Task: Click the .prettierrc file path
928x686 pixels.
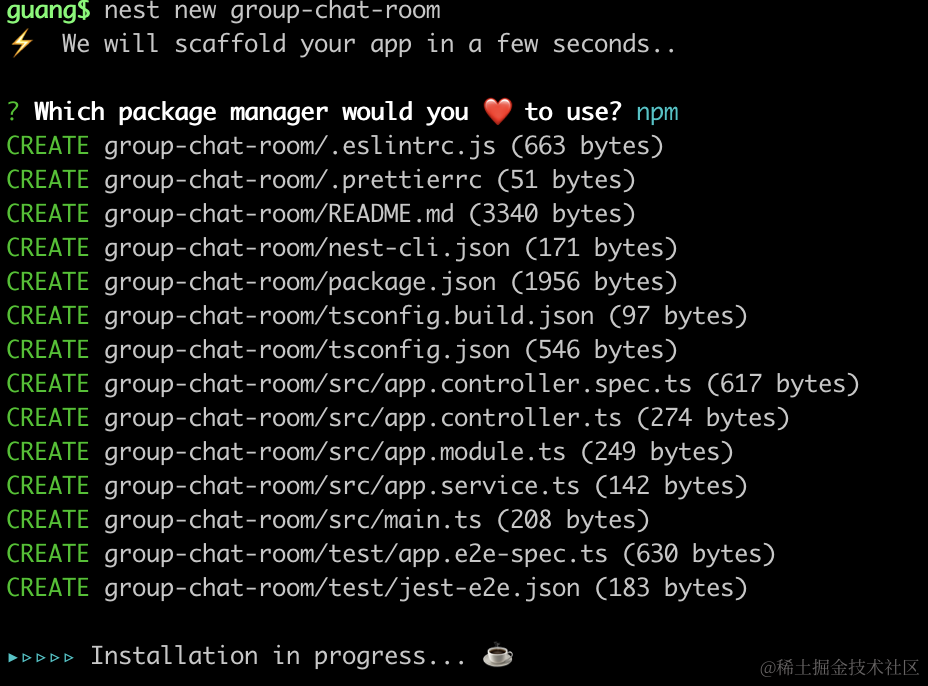Action: click(x=293, y=180)
